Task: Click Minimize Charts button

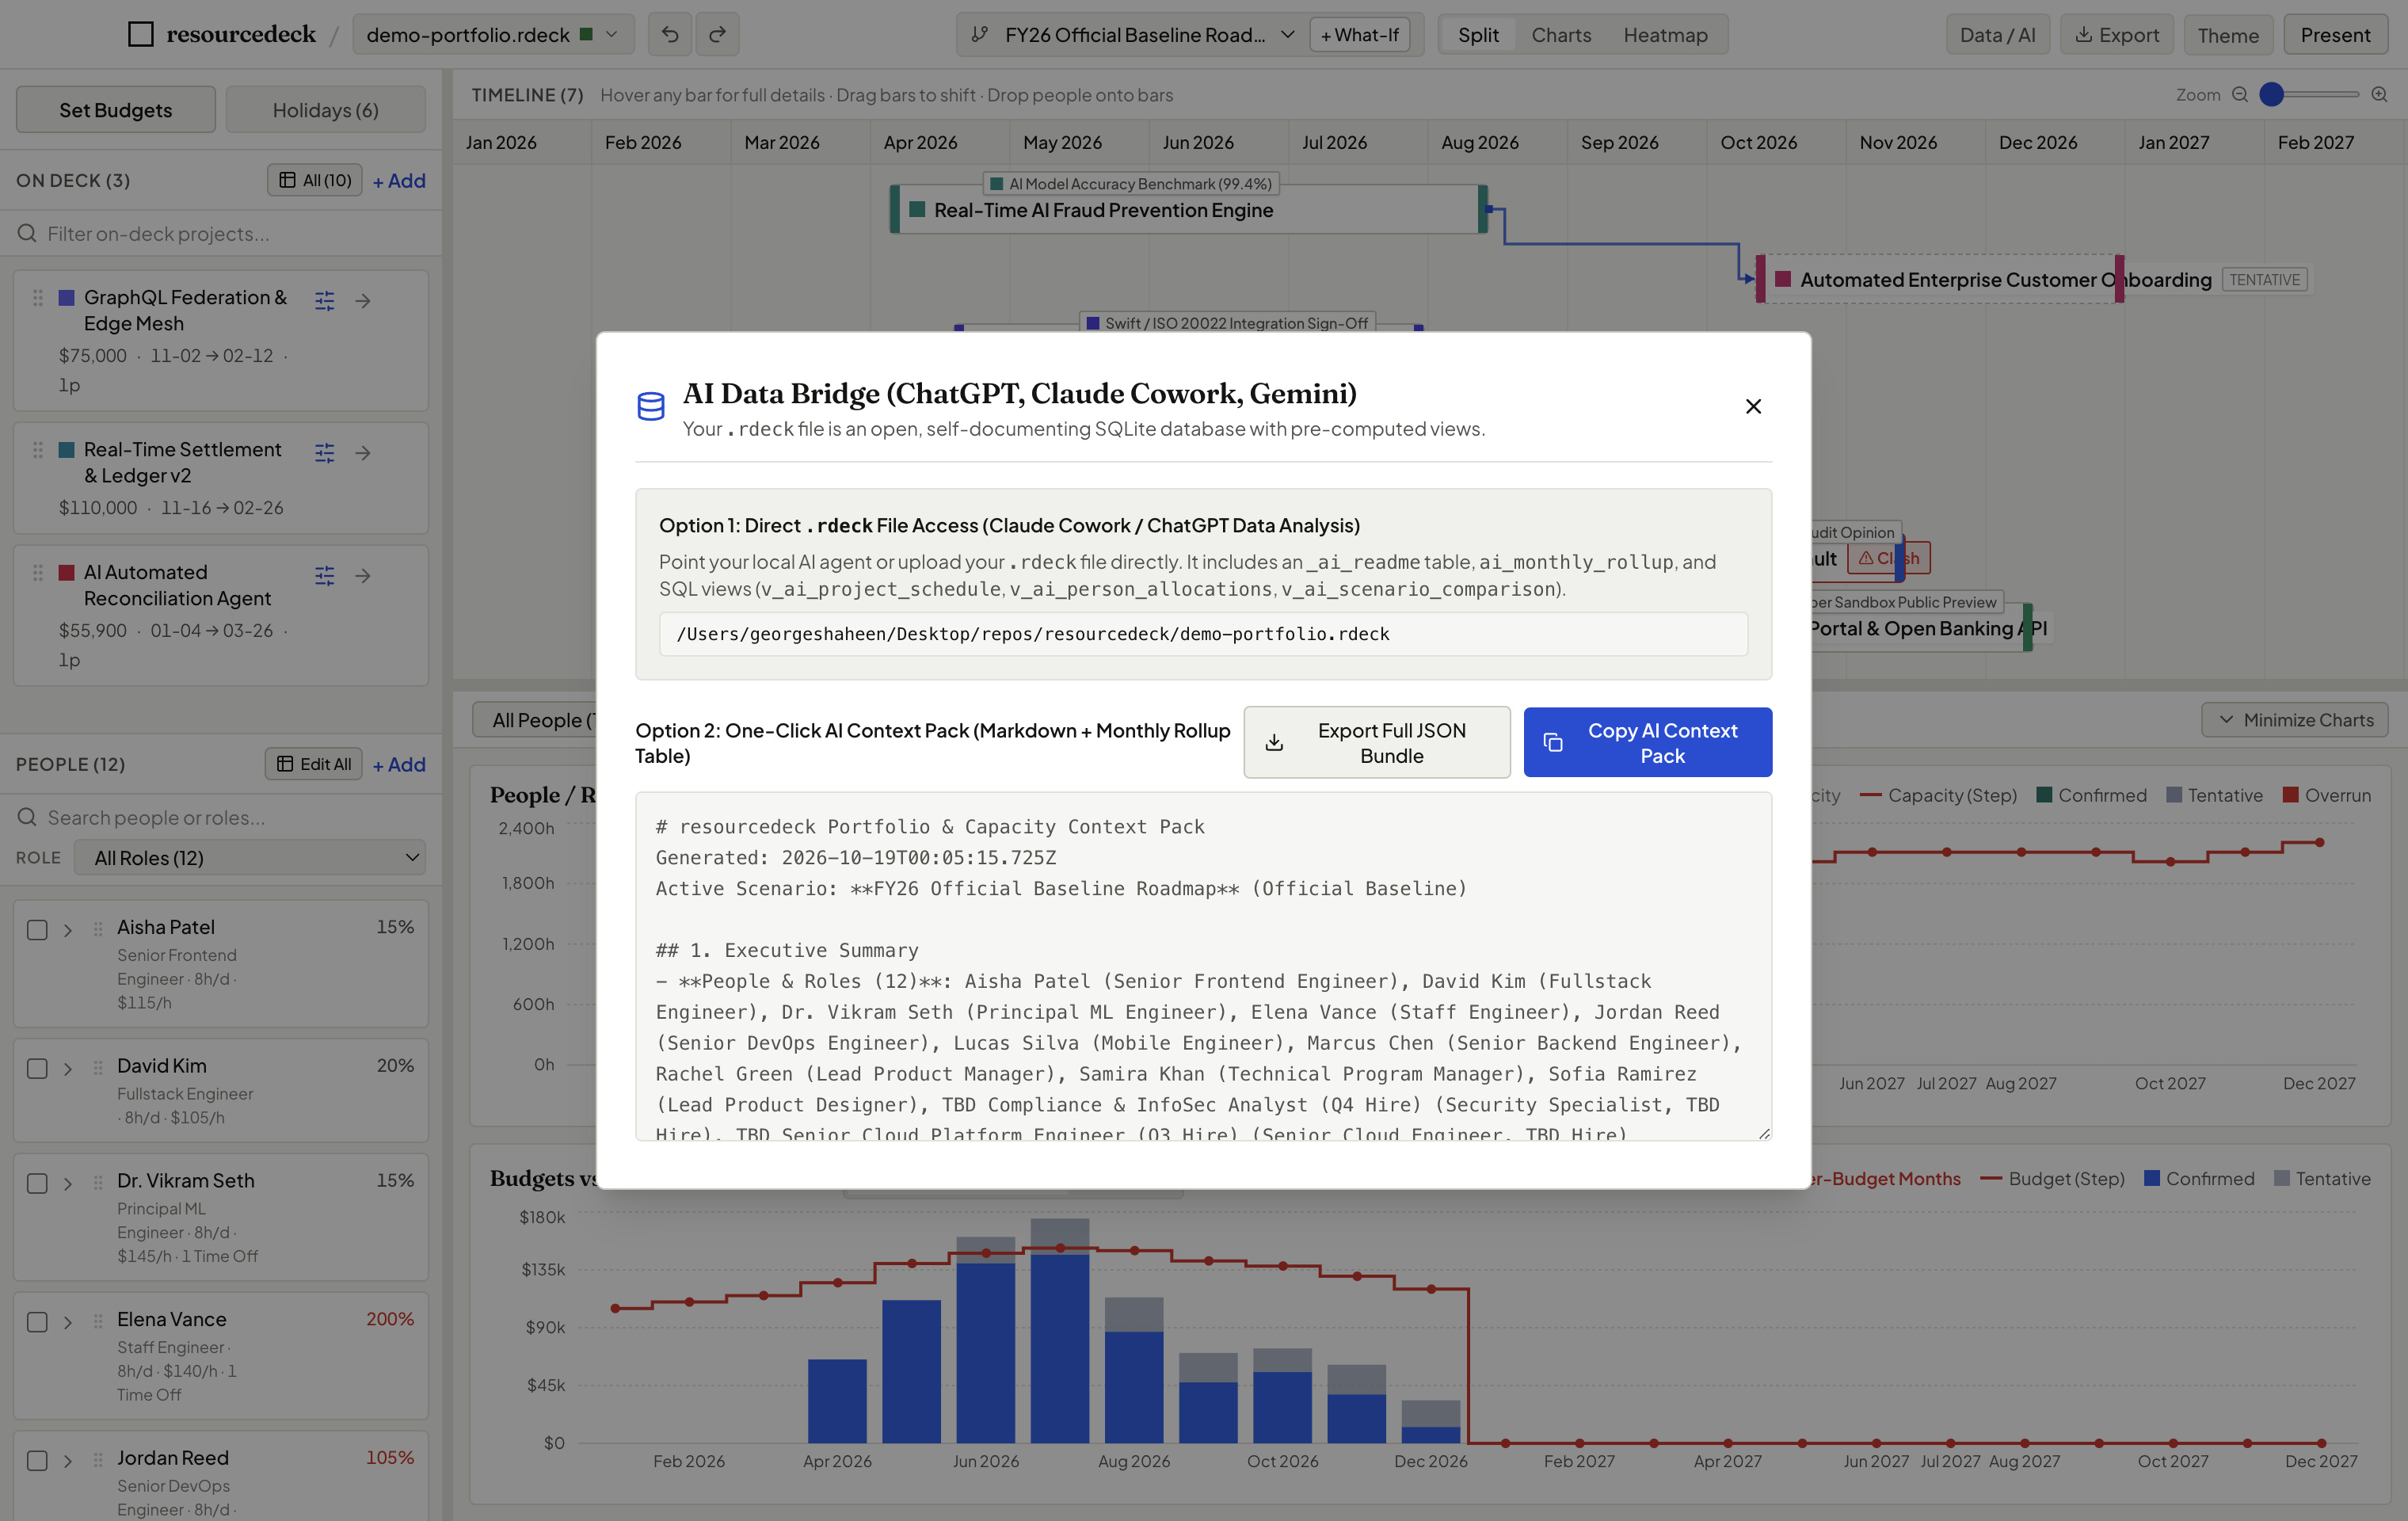Action: coord(2294,720)
